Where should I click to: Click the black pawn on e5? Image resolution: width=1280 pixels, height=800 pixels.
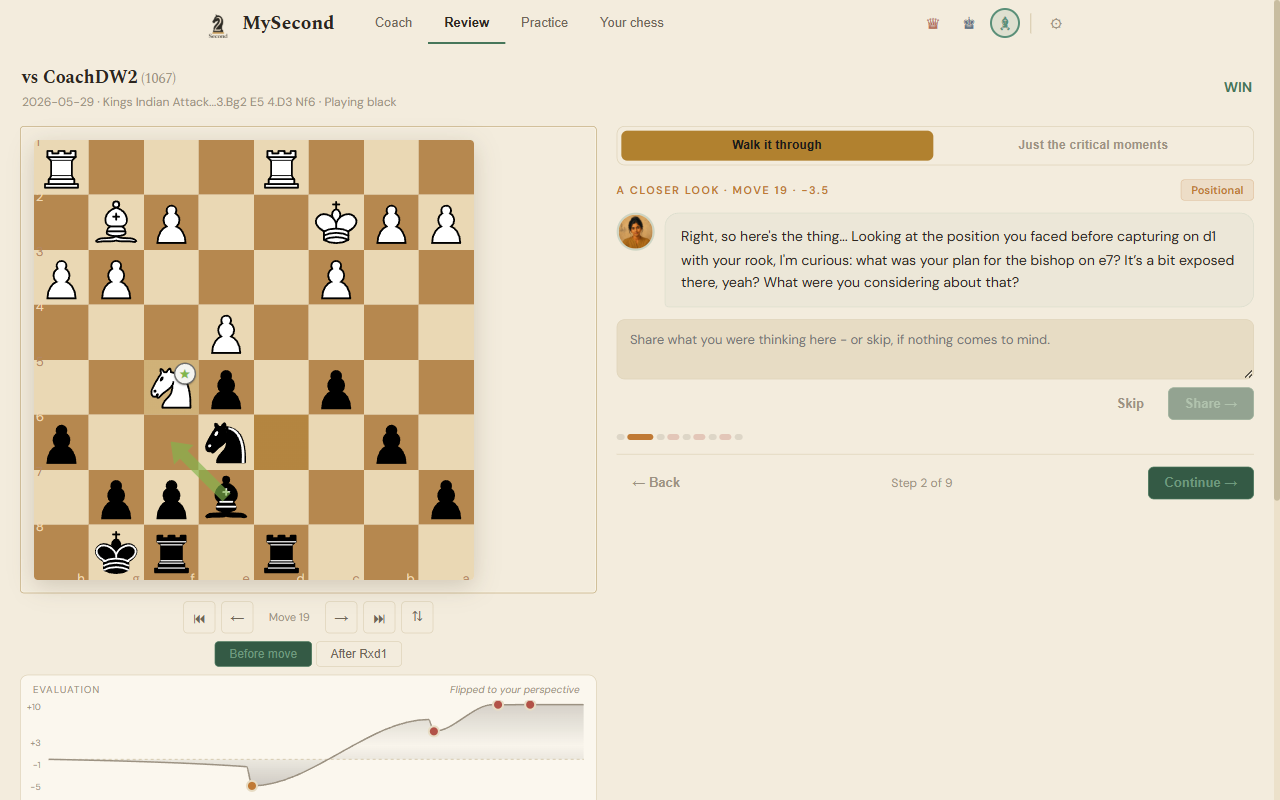click(x=226, y=388)
